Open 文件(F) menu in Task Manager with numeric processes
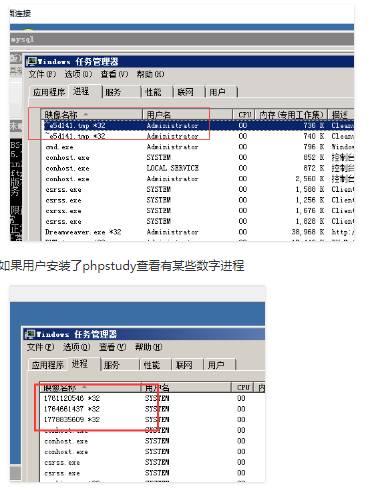The width and height of the screenshot is (378, 491). (x=40, y=347)
